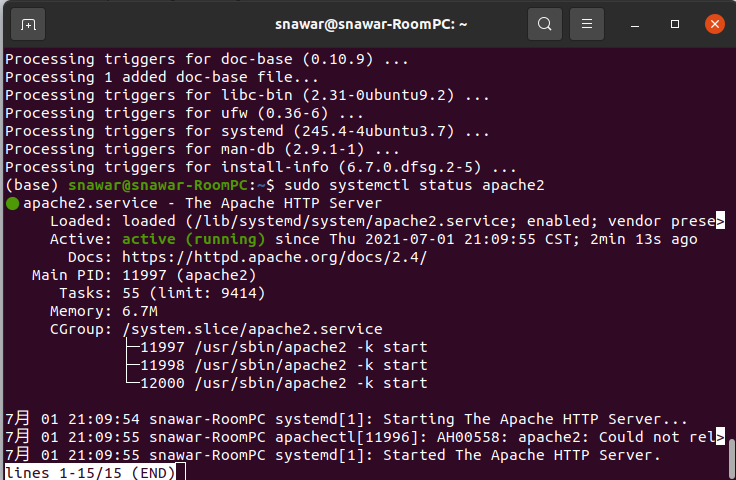
Task: Click the /lib/systemd/system/apache2.service path
Action: click(351, 221)
